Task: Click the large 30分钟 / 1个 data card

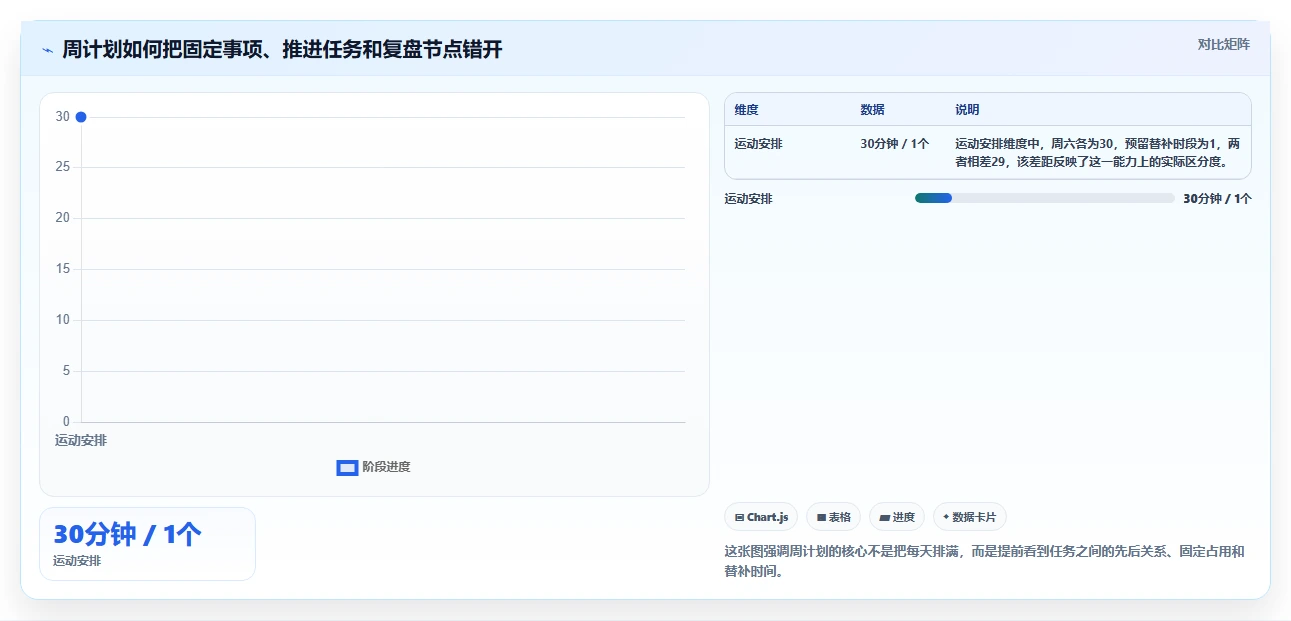Action: pos(147,544)
